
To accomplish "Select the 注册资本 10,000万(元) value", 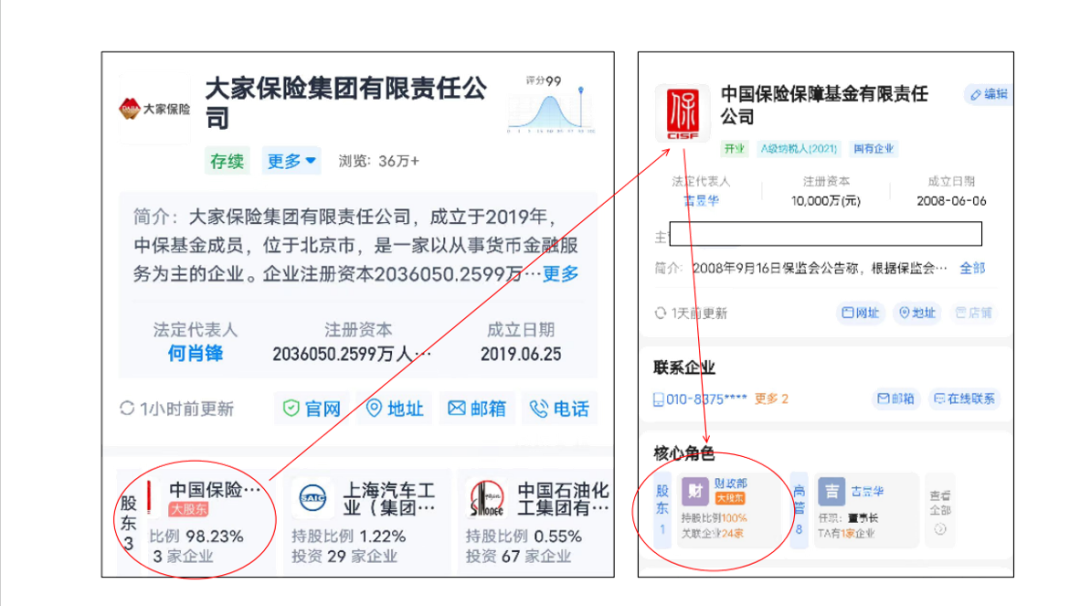I will pos(826,201).
